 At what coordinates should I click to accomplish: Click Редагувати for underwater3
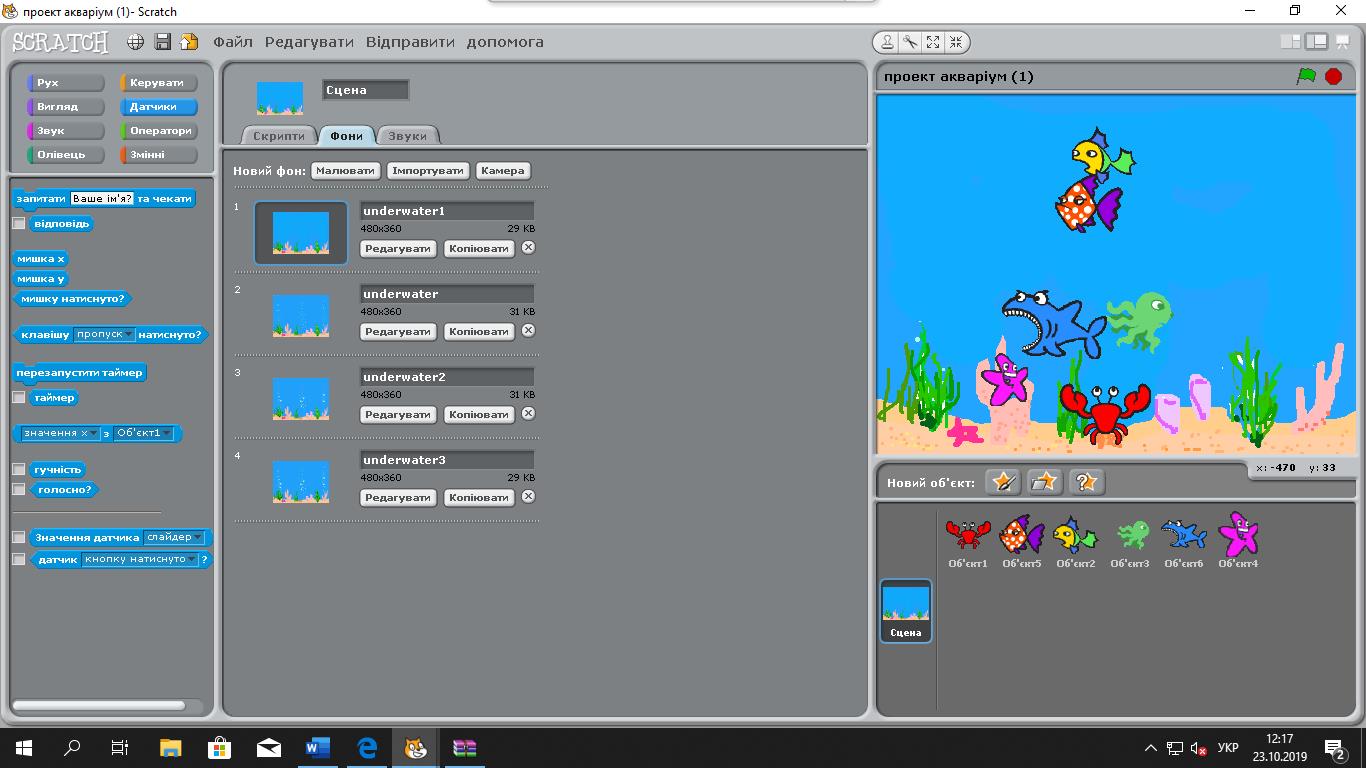point(398,498)
